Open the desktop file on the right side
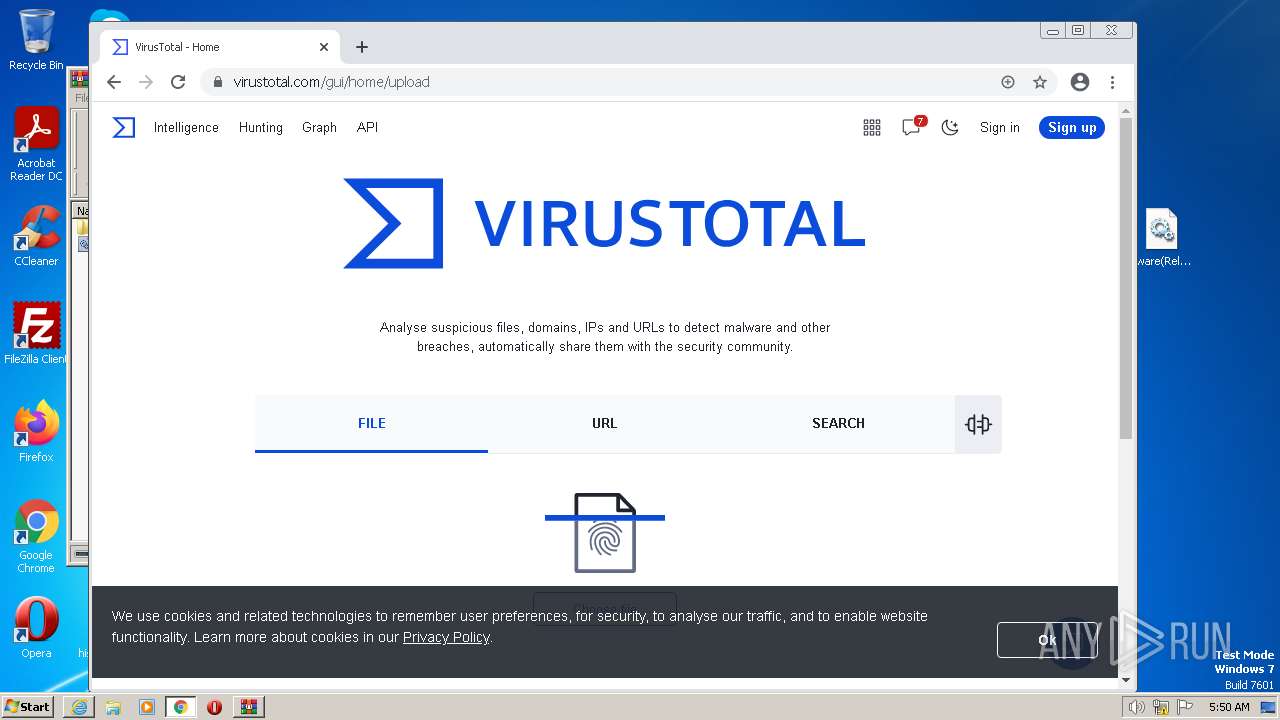The height and width of the screenshot is (720, 1280). pos(1162,238)
